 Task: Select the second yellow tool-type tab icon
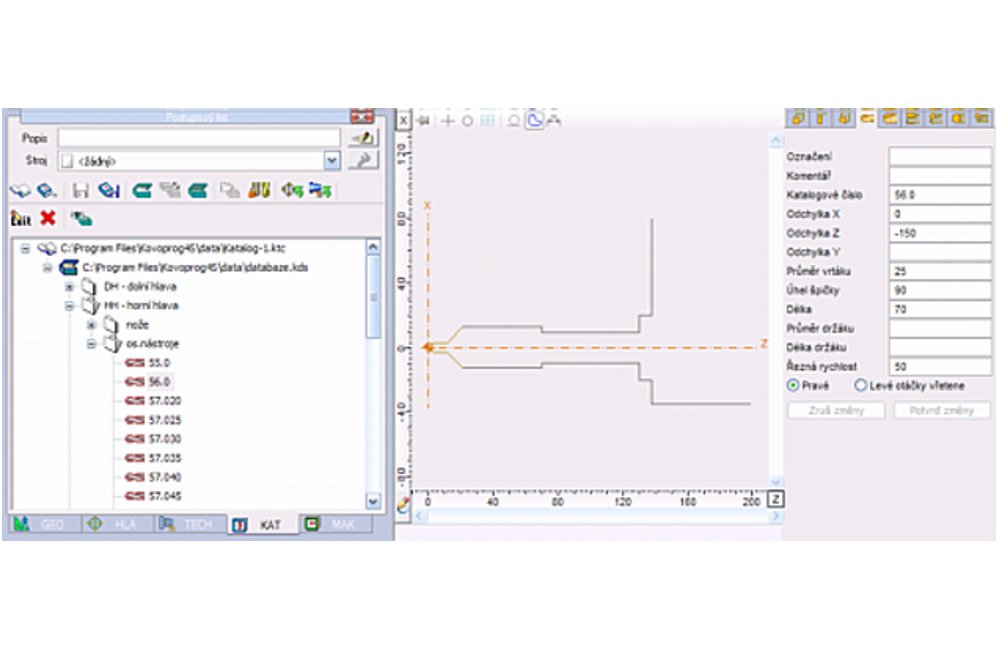tap(821, 118)
